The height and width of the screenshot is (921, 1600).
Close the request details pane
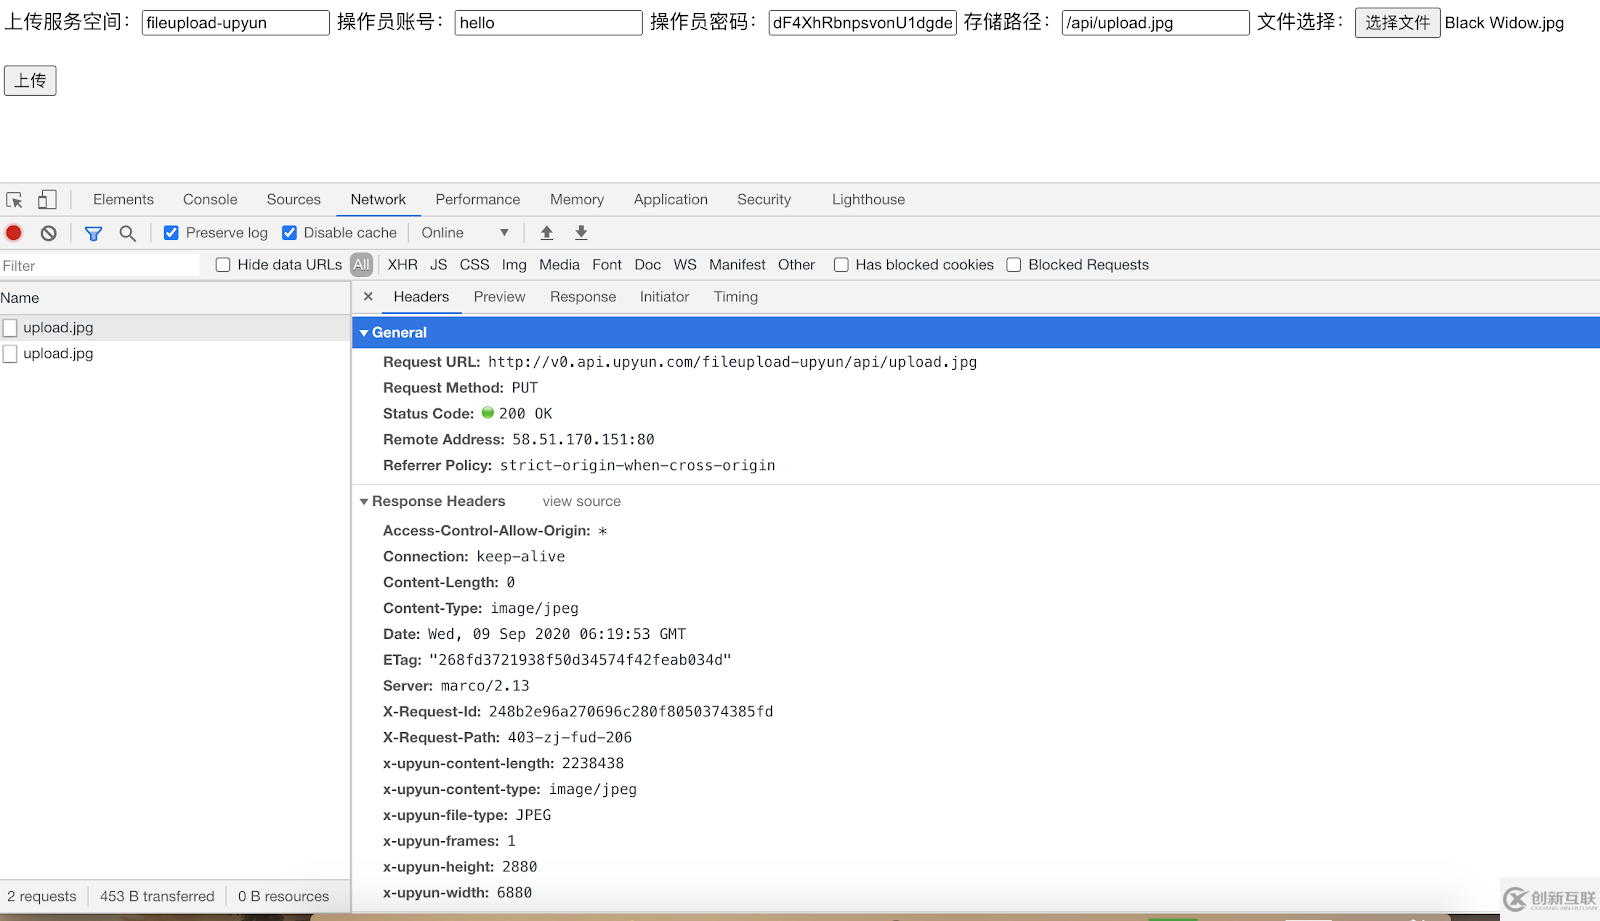368,297
